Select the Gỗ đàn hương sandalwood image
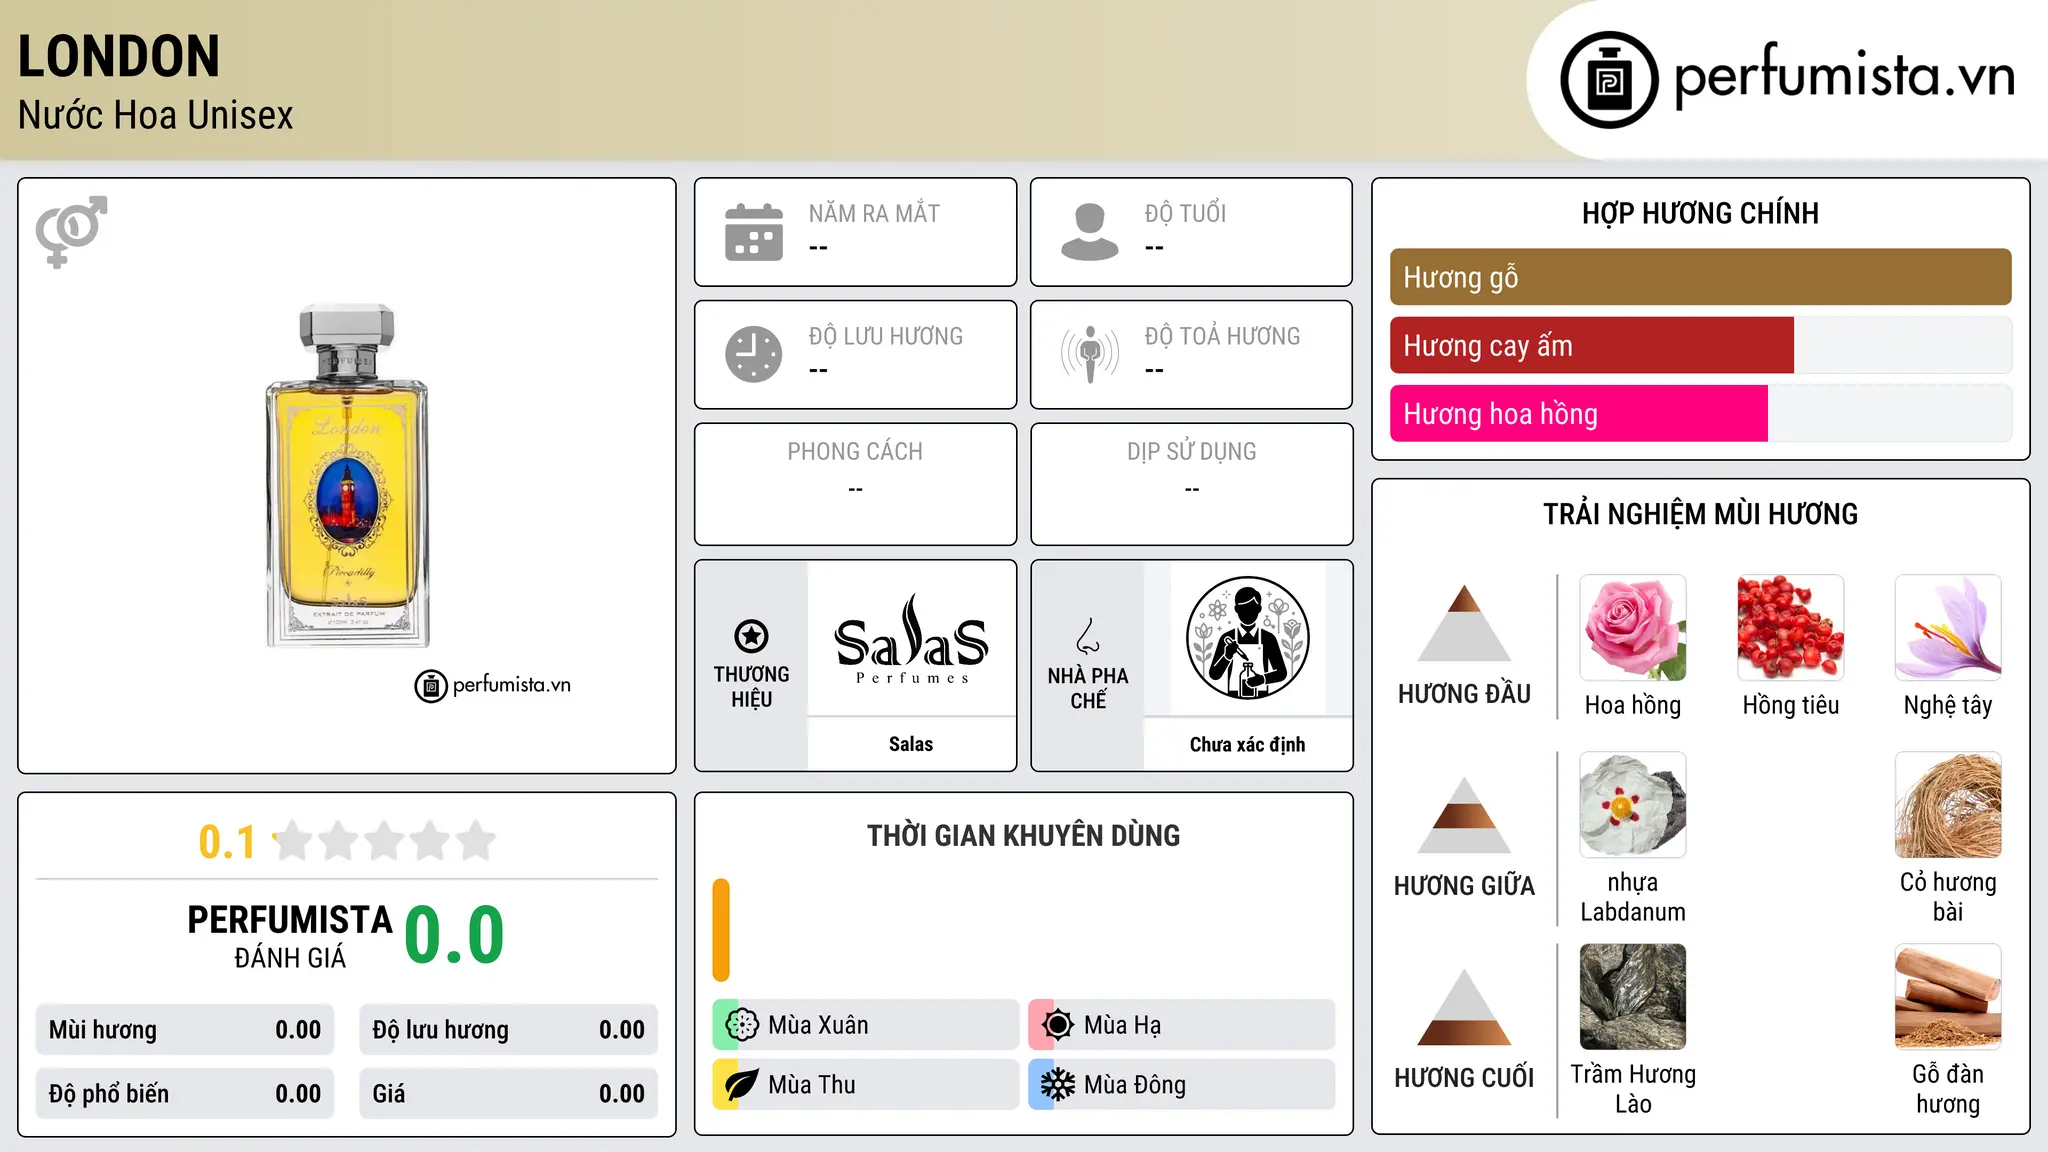This screenshot has width=2048, height=1152. point(1948,997)
